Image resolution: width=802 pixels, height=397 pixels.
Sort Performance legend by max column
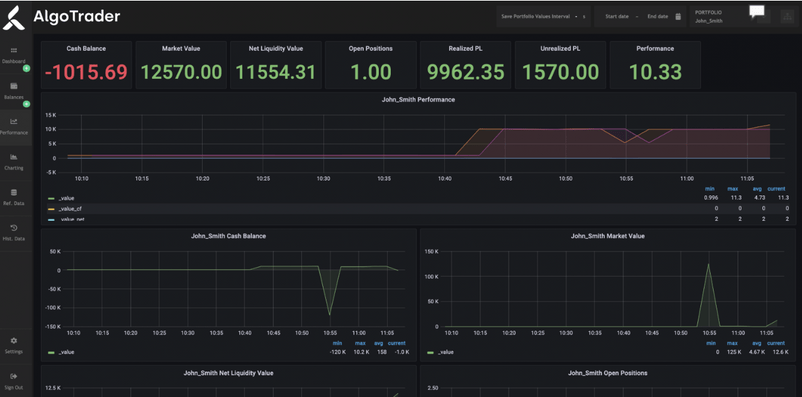733,189
